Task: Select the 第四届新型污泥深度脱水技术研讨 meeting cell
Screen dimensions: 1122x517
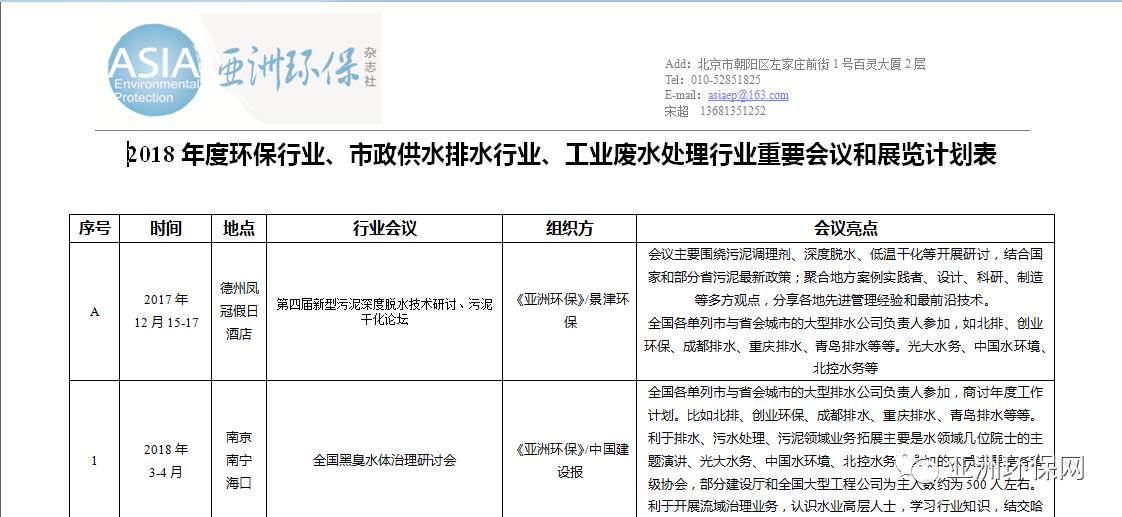Action: (384, 312)
